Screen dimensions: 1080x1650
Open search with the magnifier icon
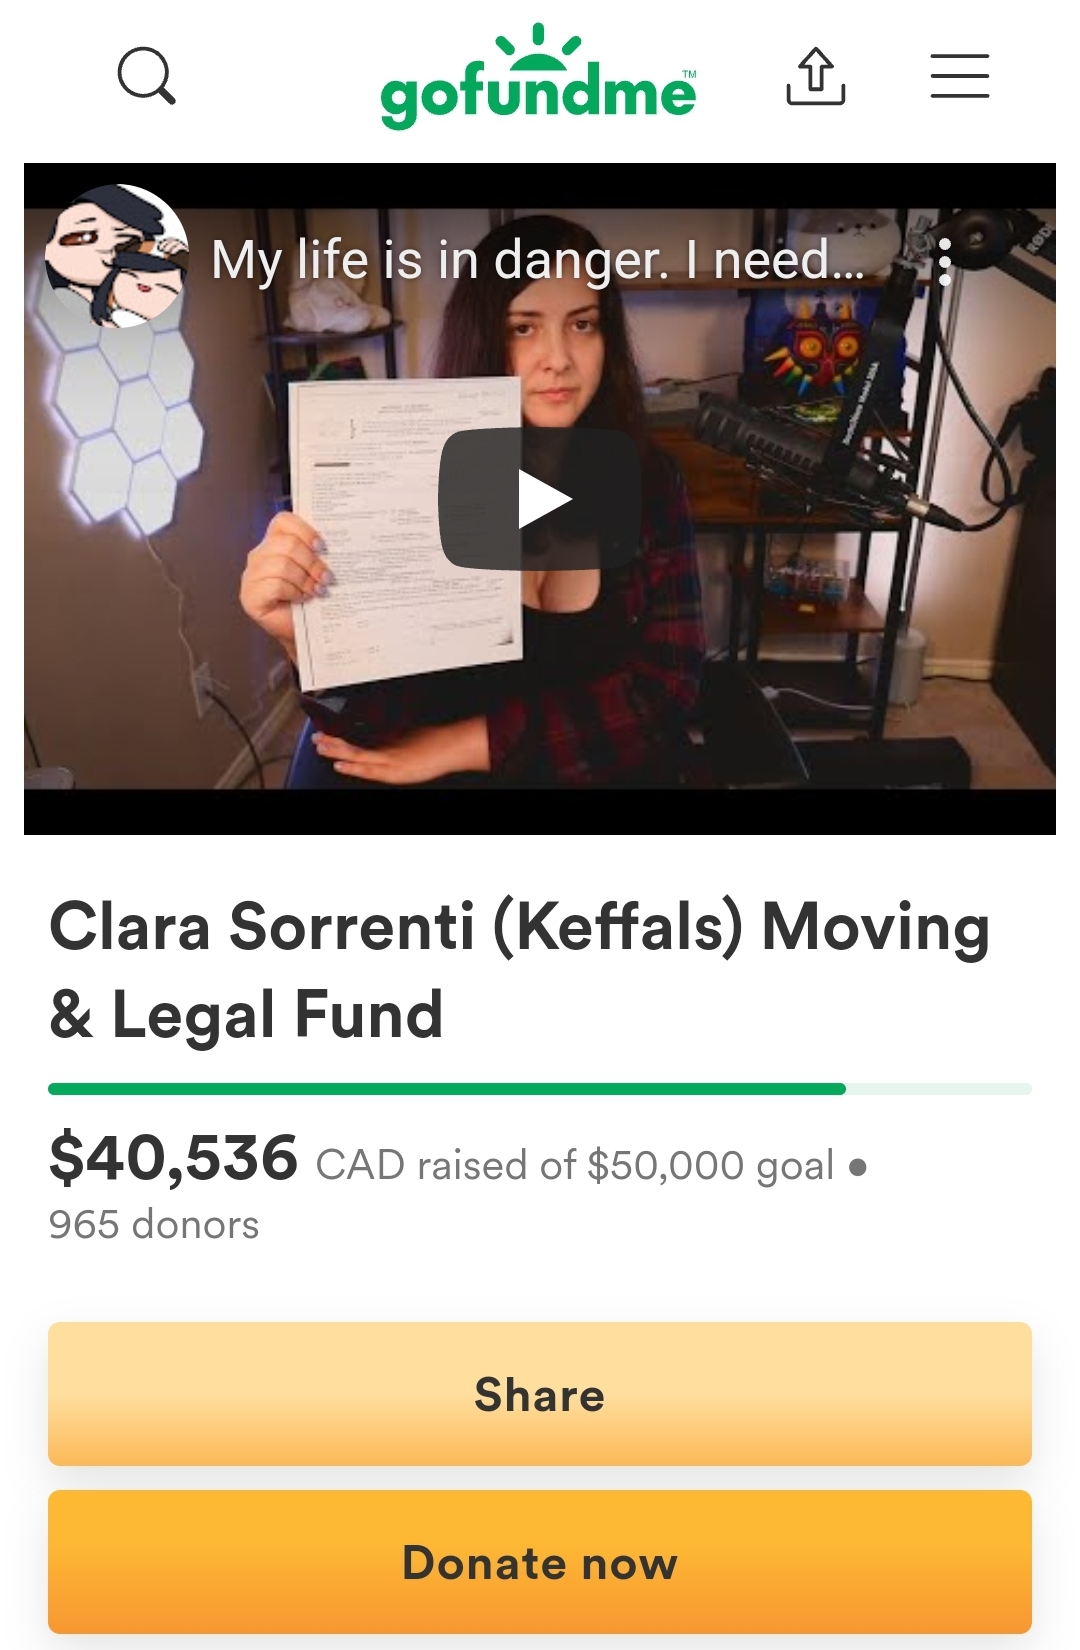coord(147,76)
